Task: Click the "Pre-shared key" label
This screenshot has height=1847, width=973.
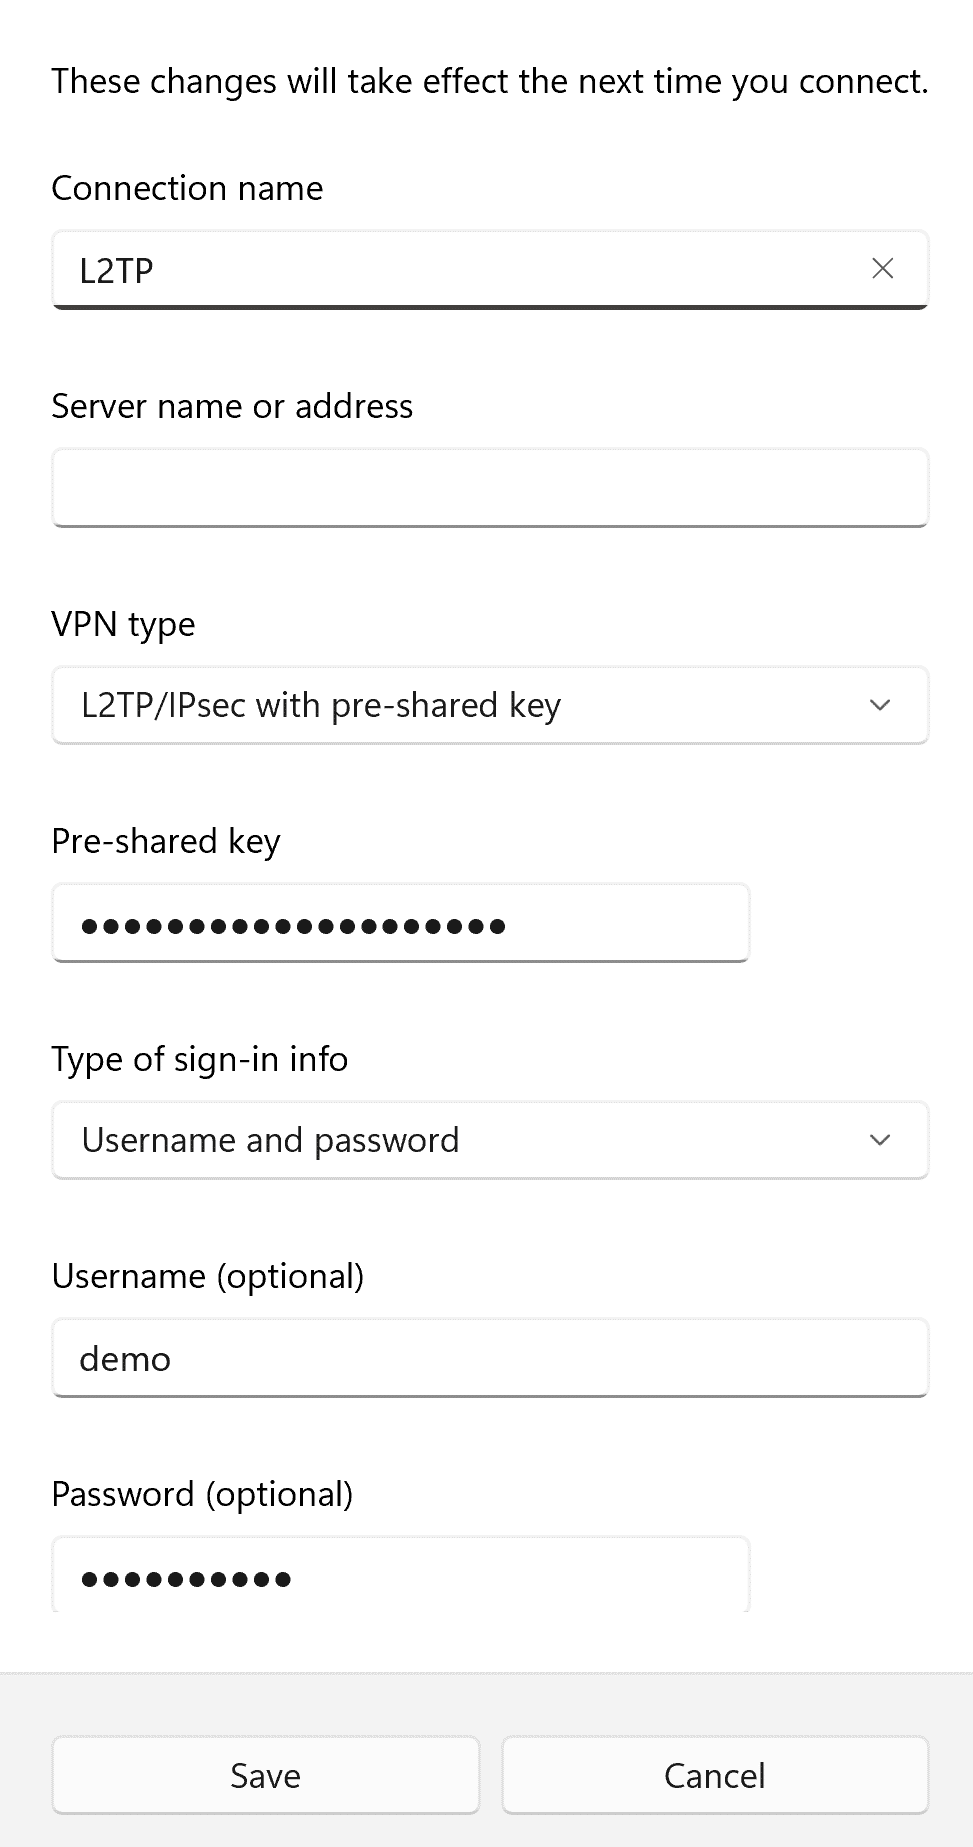Action: pos(166,842)
